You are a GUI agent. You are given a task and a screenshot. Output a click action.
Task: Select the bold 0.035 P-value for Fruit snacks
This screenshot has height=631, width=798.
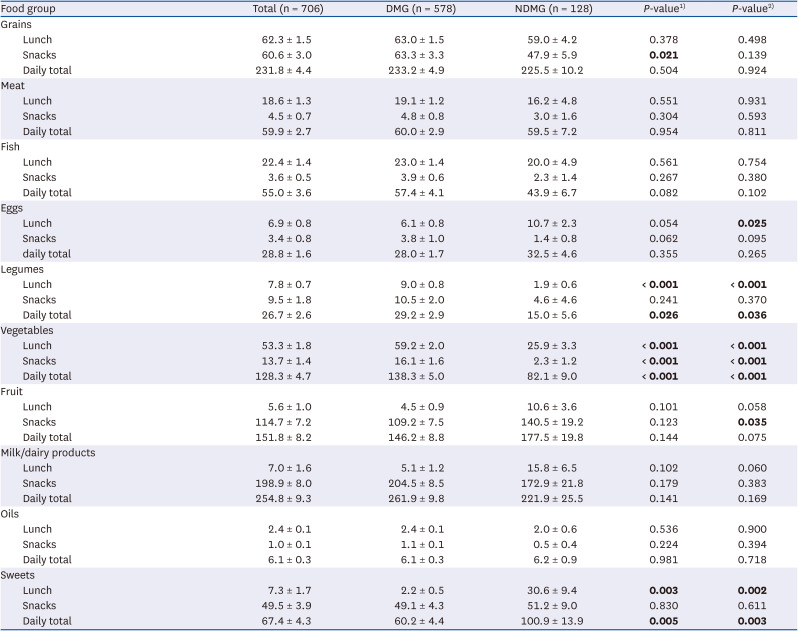[750, 422]
